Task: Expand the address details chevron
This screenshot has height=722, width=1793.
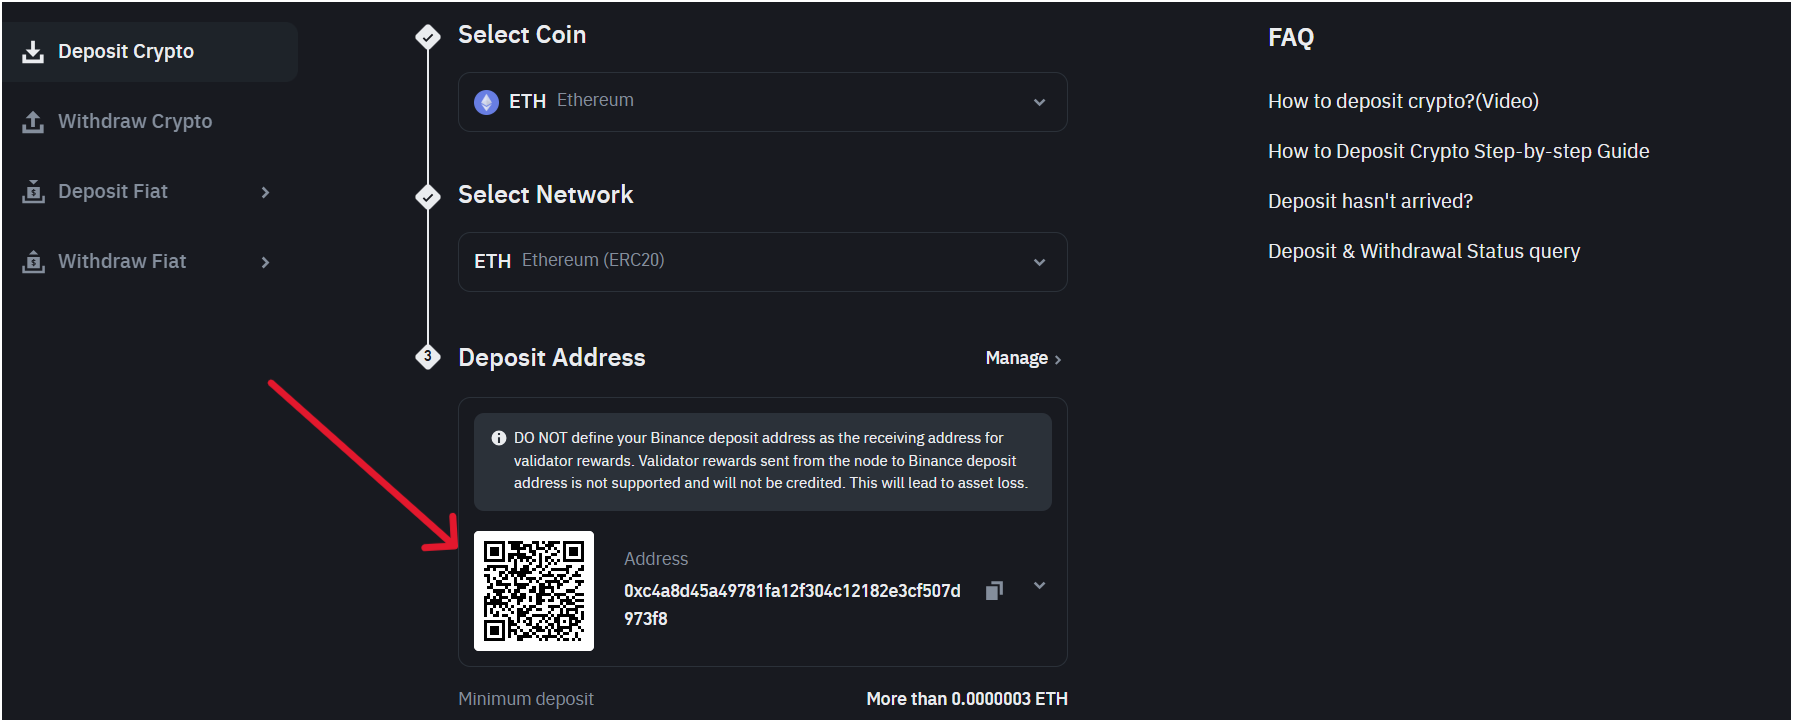Action: pyautogui.click(x=1040, y=586)
